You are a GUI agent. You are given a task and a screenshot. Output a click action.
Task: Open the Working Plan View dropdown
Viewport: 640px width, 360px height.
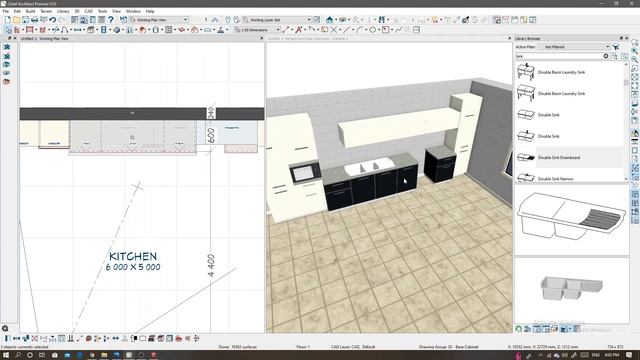159,20
